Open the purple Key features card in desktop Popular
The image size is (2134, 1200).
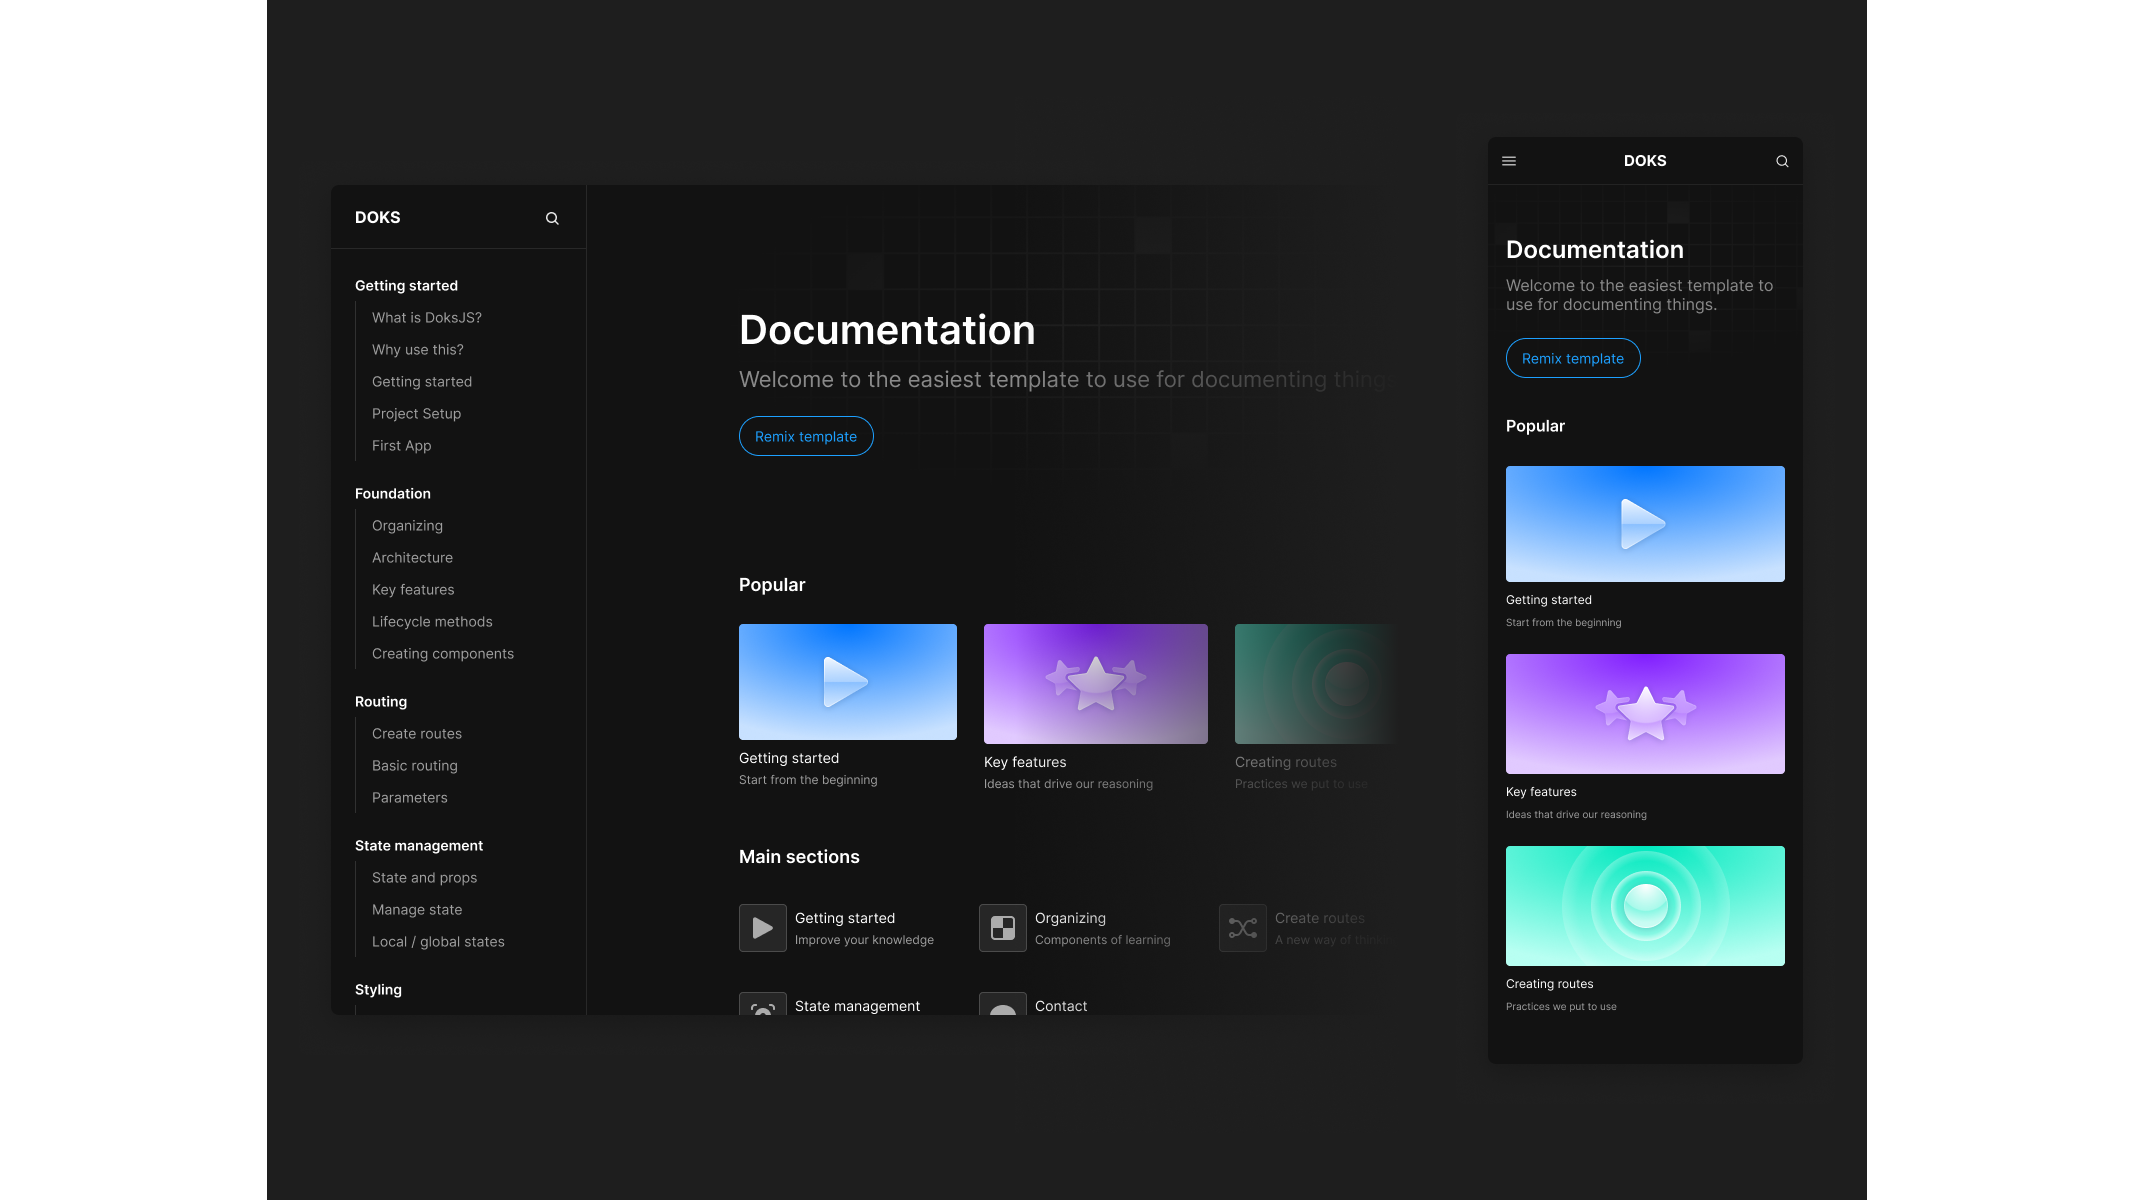1096,684
